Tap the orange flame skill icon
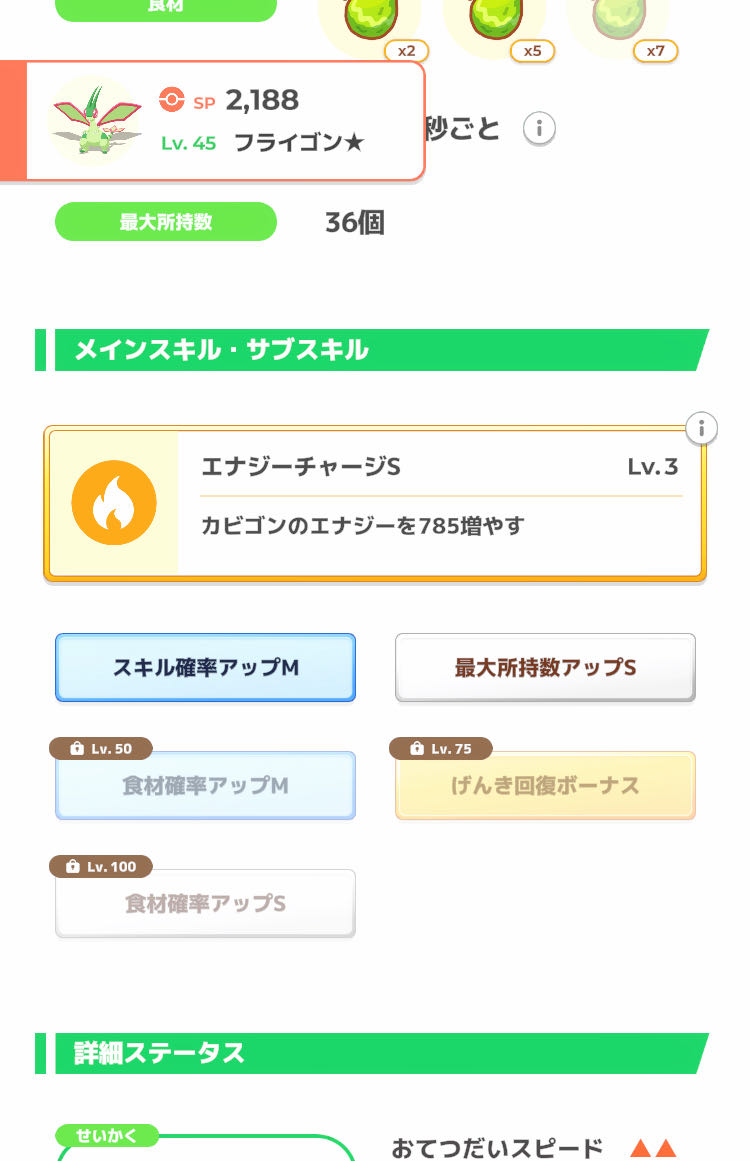This screenshot has height=1161, width=750. (x=114, y=503)
